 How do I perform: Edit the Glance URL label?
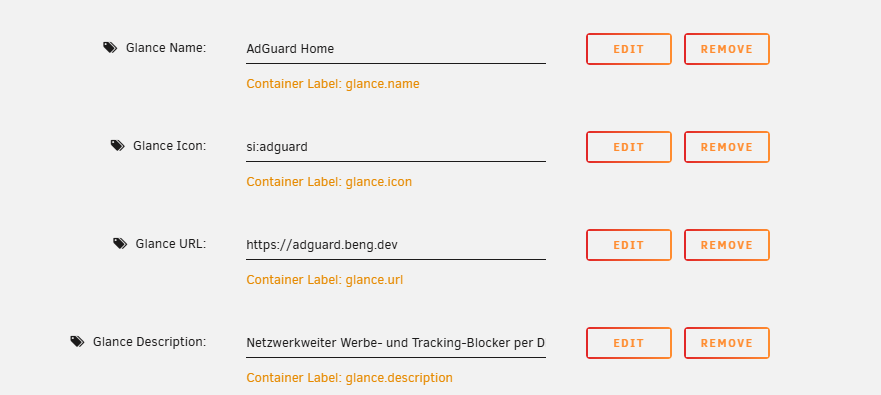tap(629, 245)
